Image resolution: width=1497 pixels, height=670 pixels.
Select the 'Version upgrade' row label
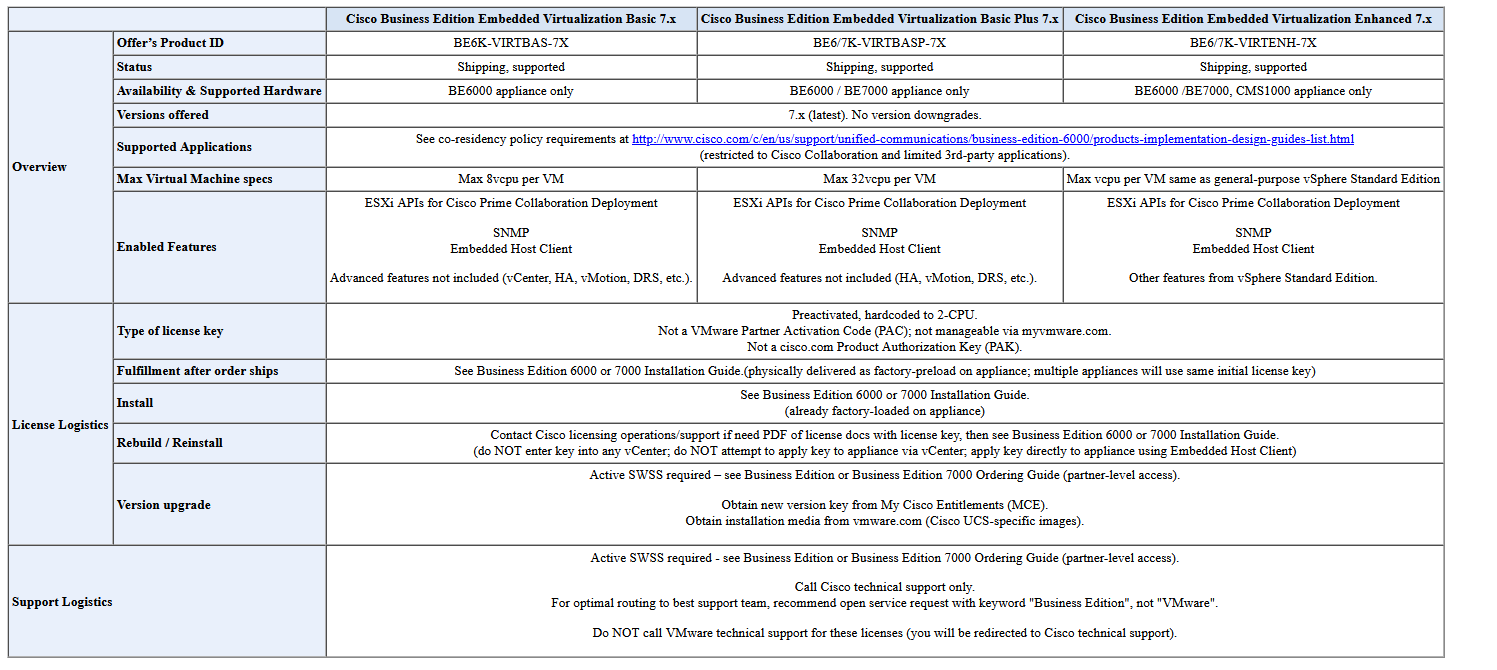click(164, 505)
